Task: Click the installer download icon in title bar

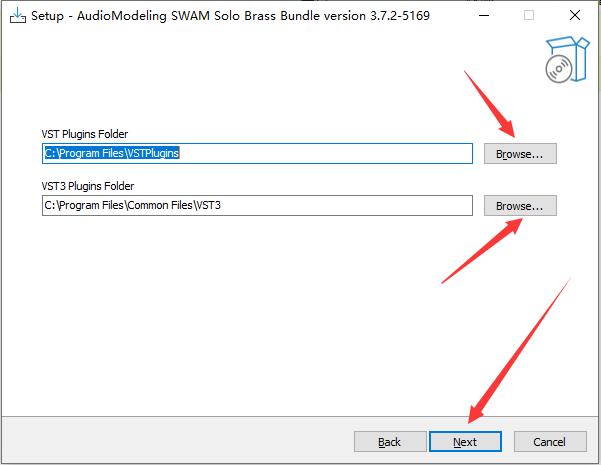Action: [x=18, y=15]
